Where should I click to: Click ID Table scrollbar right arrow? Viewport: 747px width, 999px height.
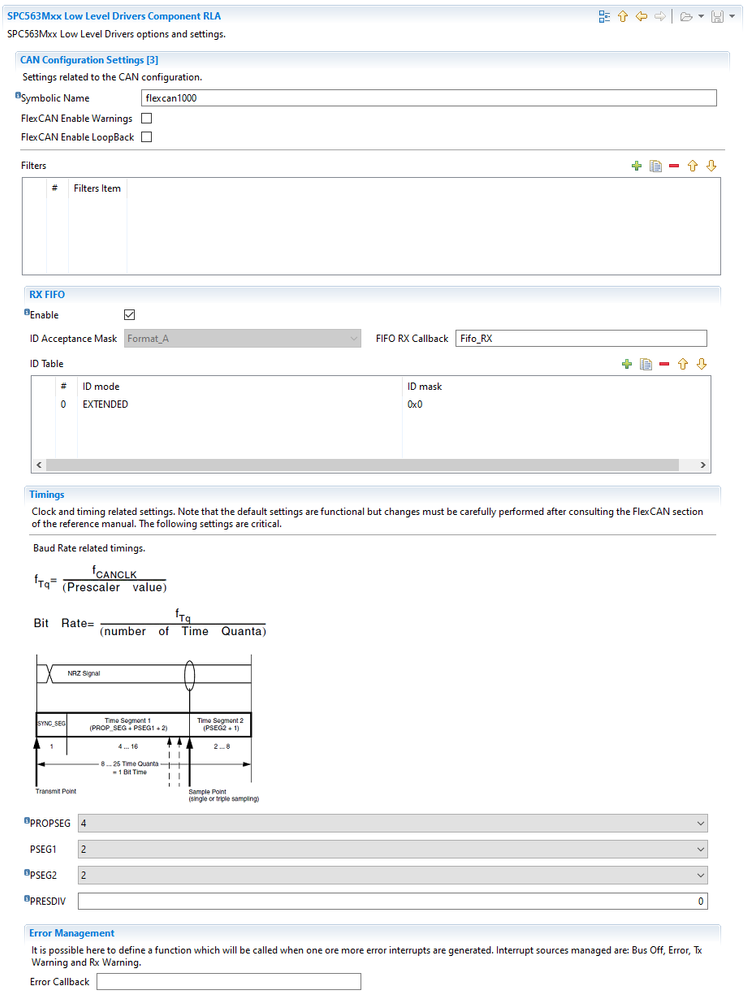(703, 465)
